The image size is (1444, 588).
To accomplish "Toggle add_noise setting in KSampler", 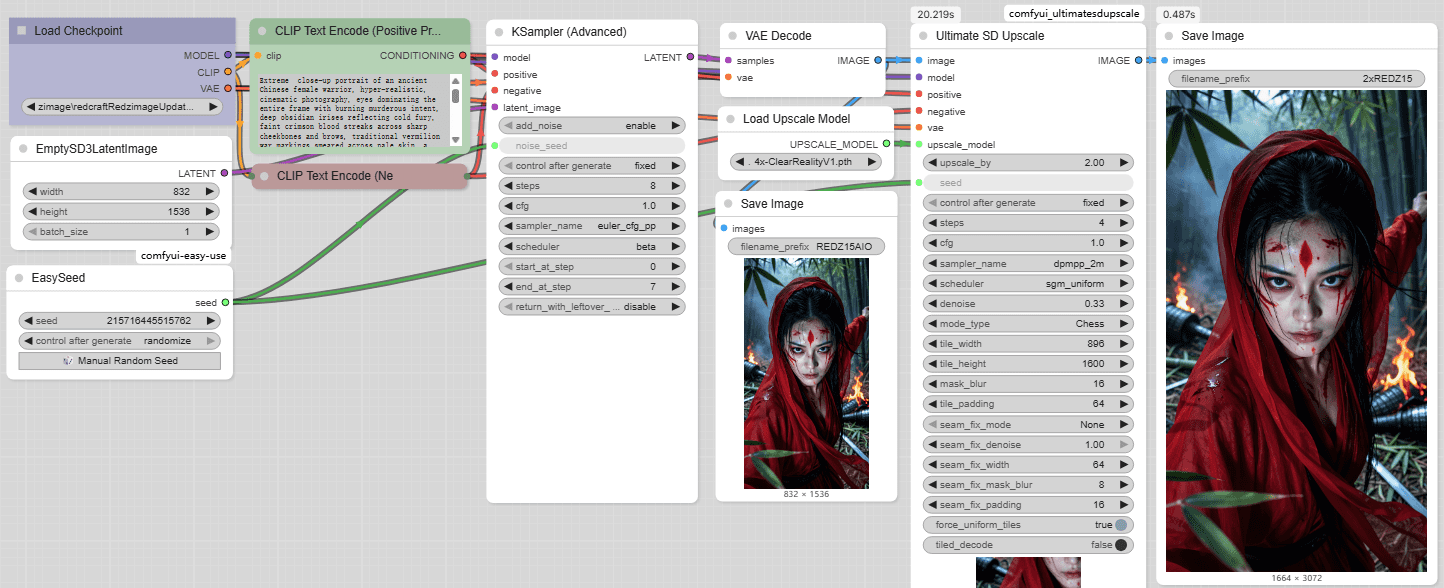I will (591, 126).
